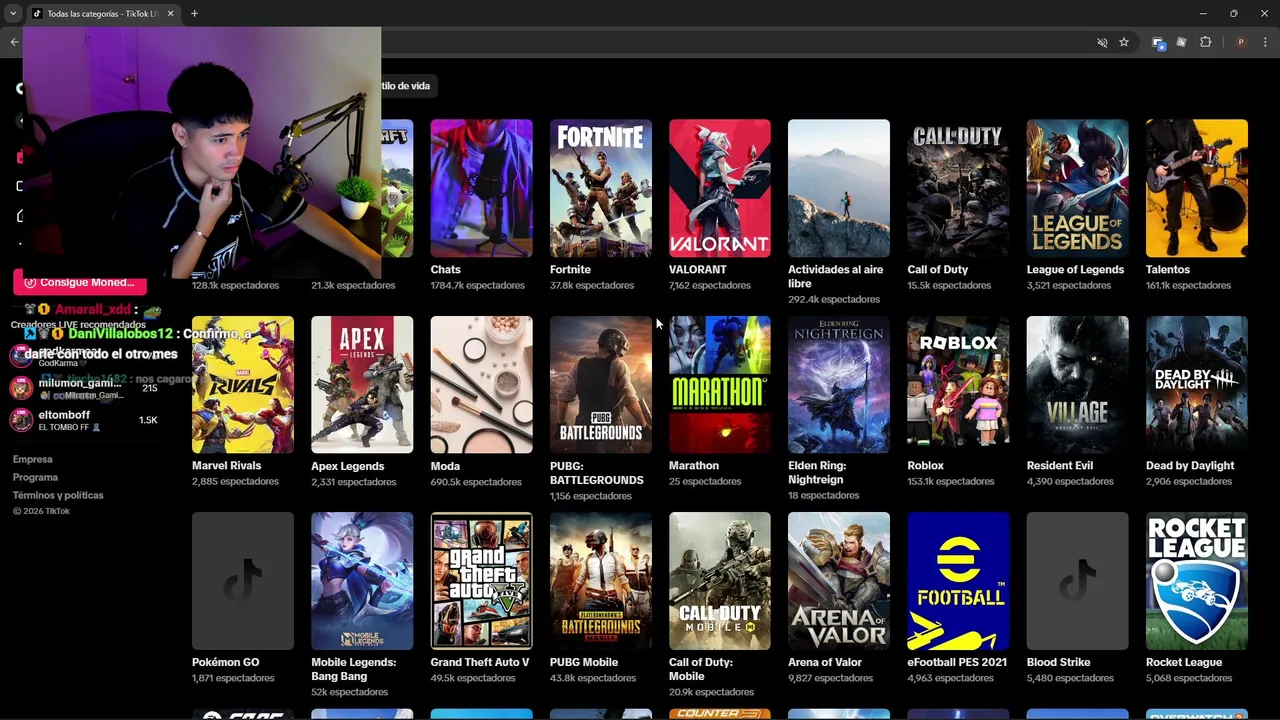Click the '© 2026 TikTok' copyright text
Image resolution: width=1280 pixels, height=720 pixels.
pos(41,511)
